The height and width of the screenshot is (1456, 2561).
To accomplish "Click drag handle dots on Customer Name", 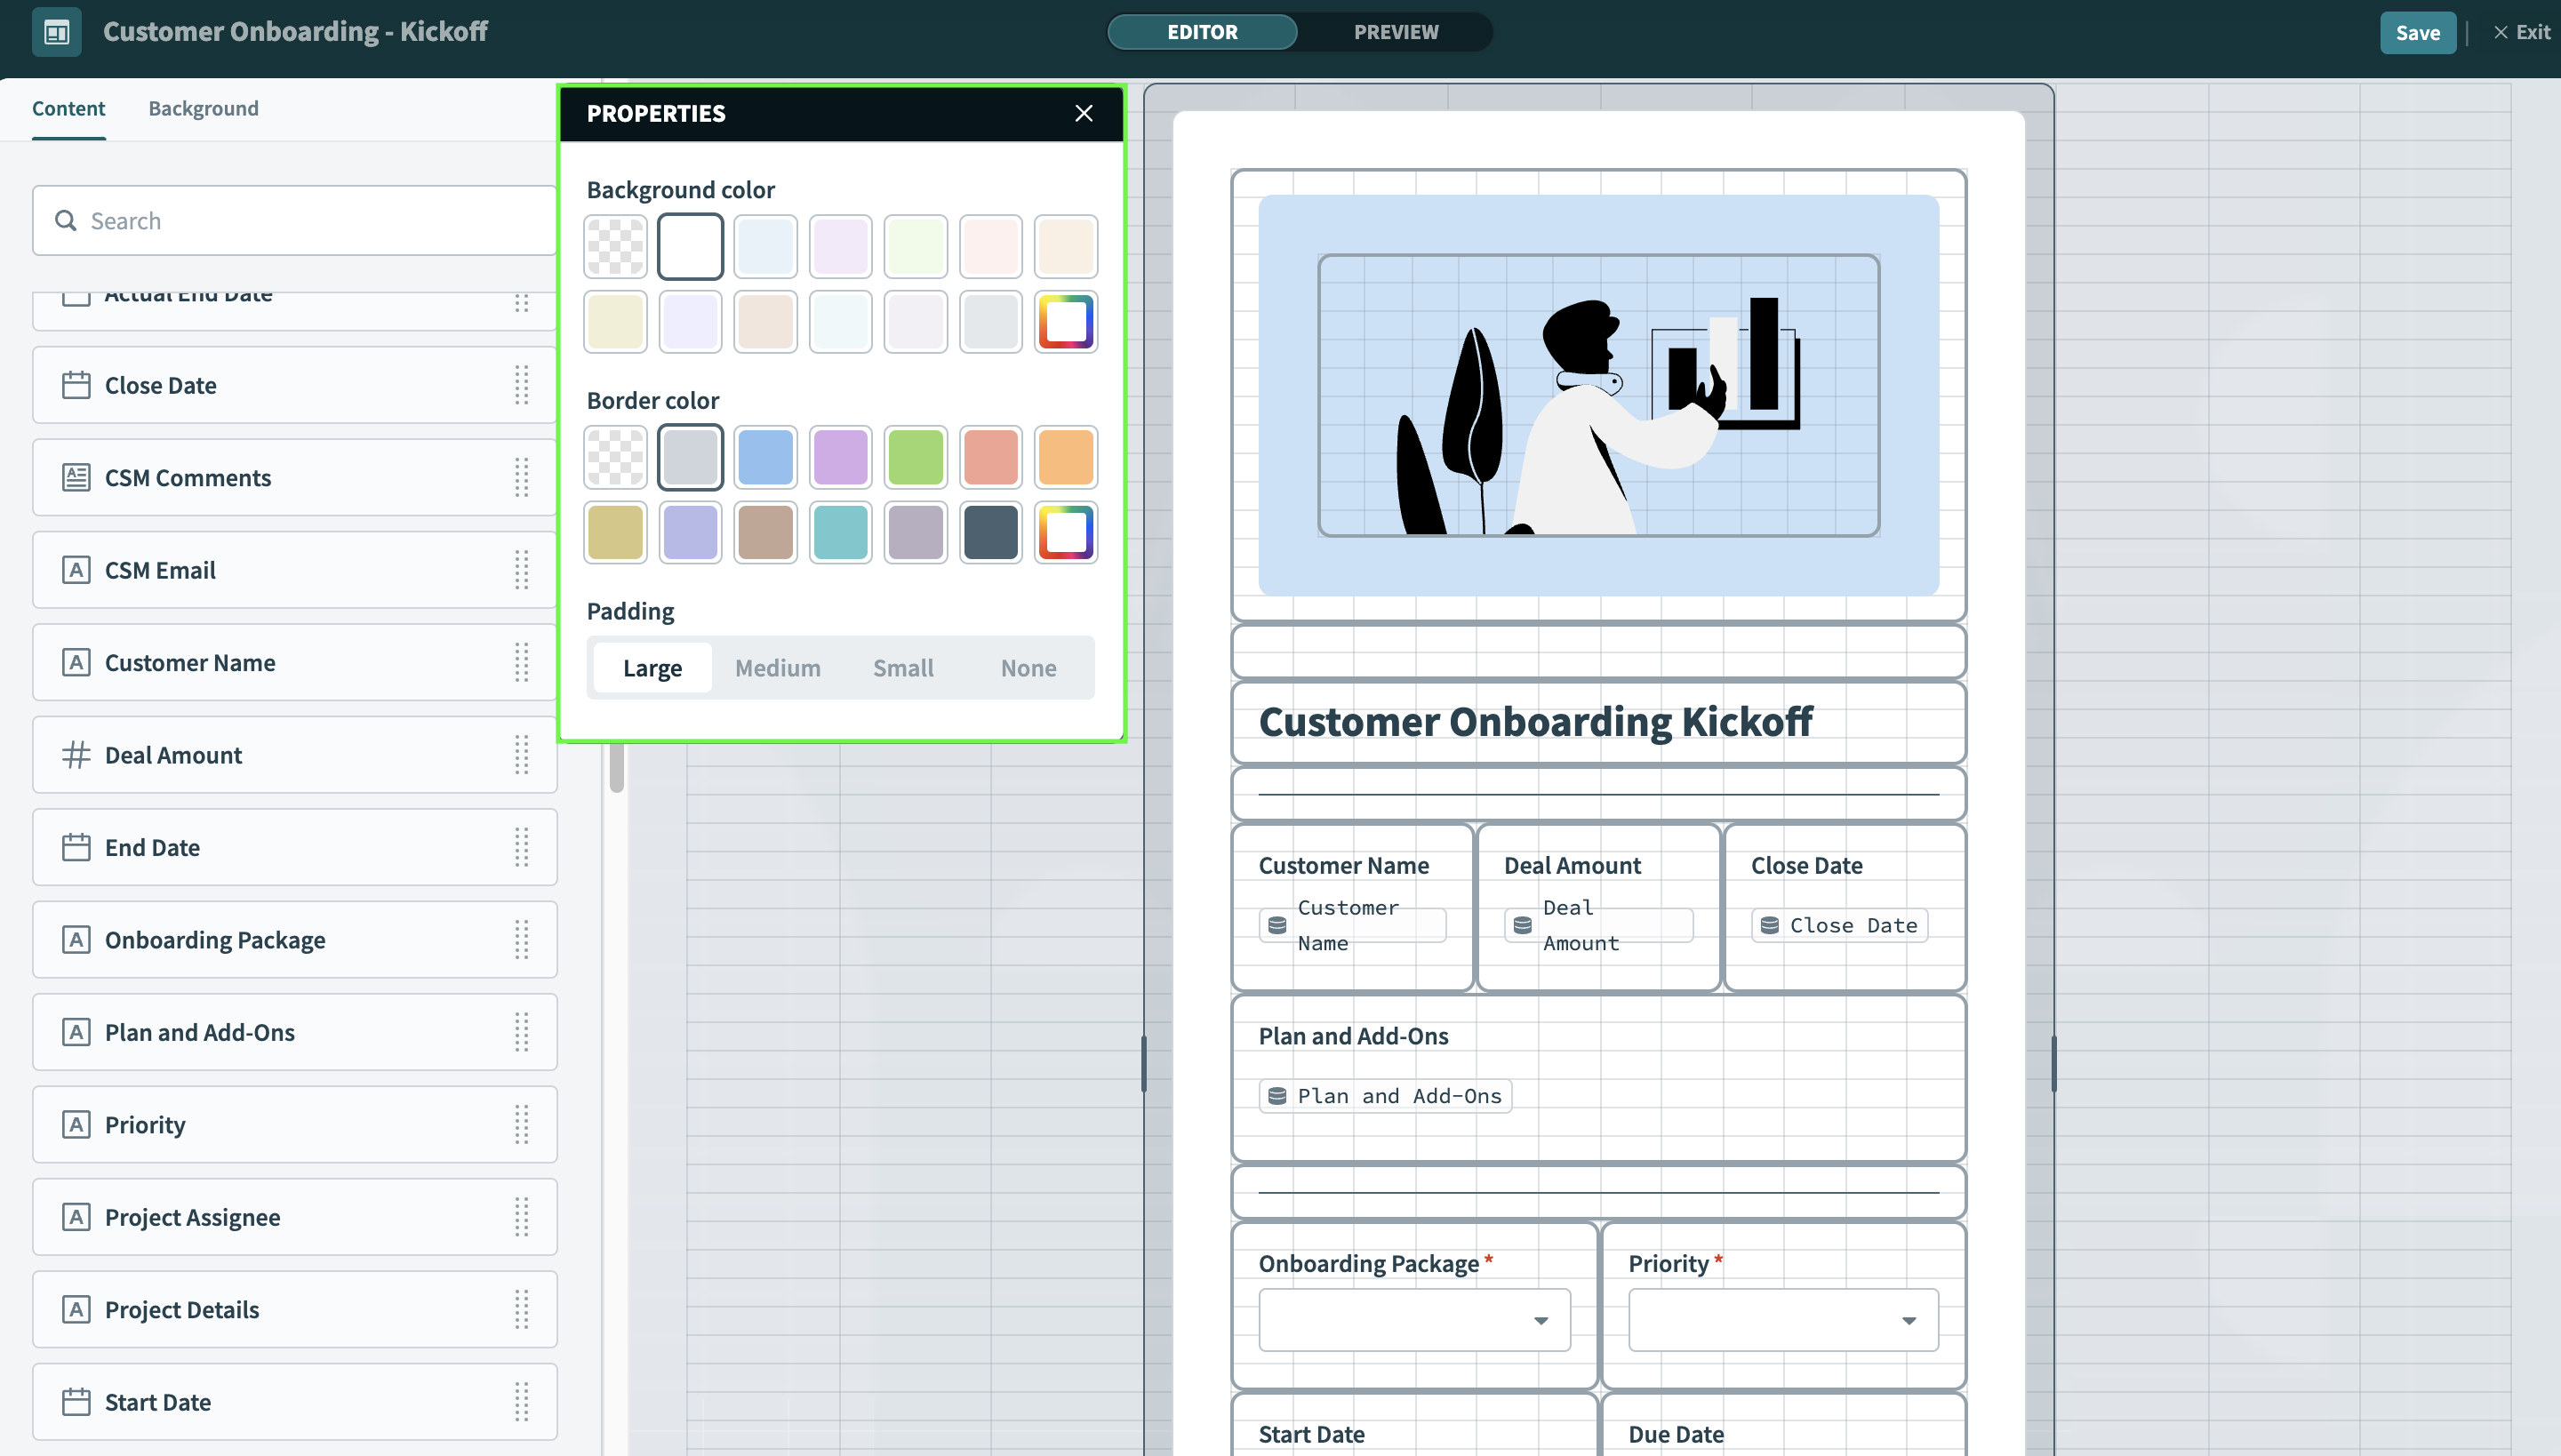I will pyautogui.click(x=521, y=662).
